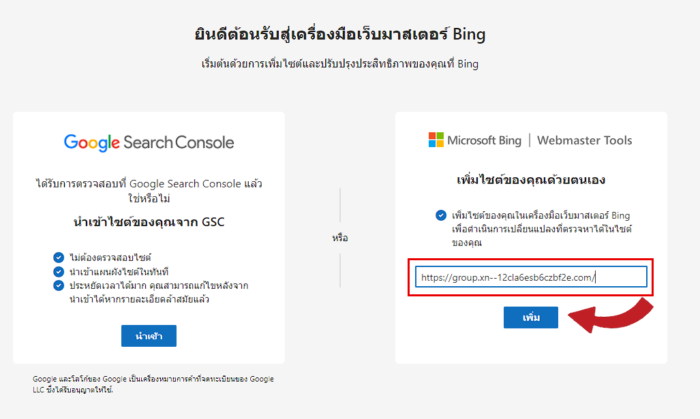Click the Google trademark footnote text
Viewport: 700px width, 419px height.
[x=153, y=384]
